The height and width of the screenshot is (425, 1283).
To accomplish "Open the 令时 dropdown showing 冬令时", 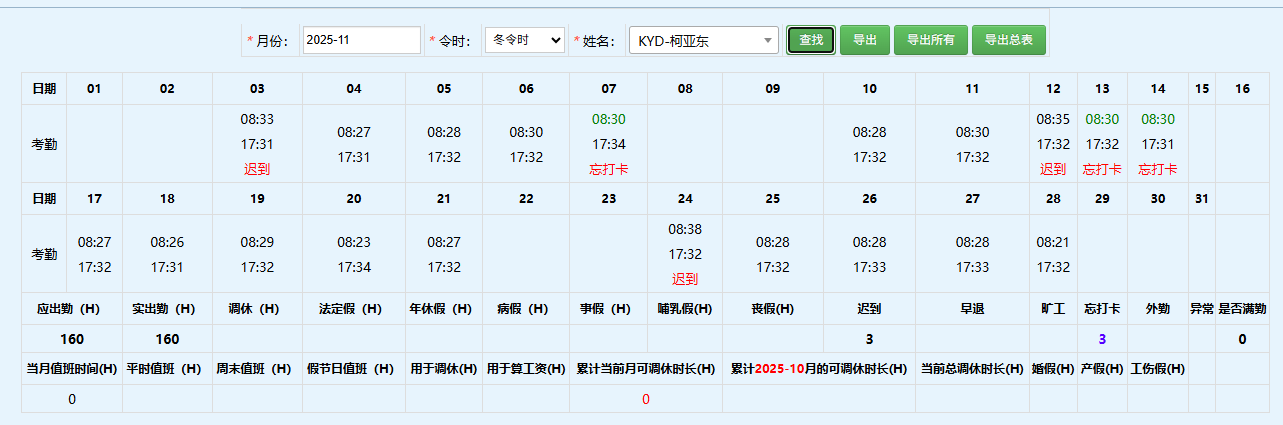I will (x=525, y=40).
